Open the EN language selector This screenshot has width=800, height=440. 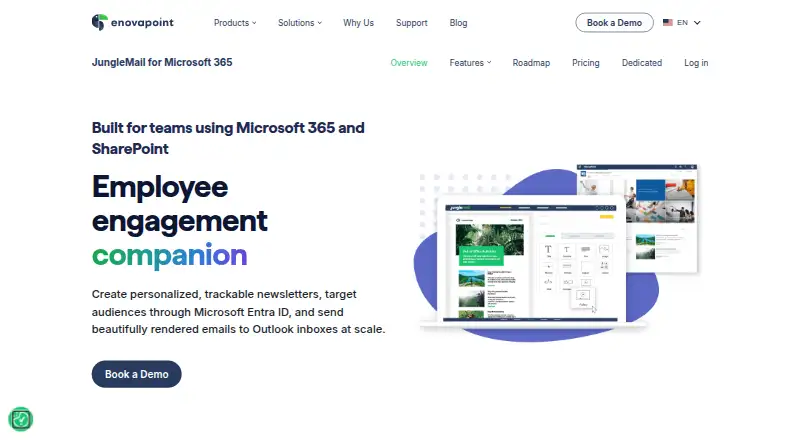682,22
